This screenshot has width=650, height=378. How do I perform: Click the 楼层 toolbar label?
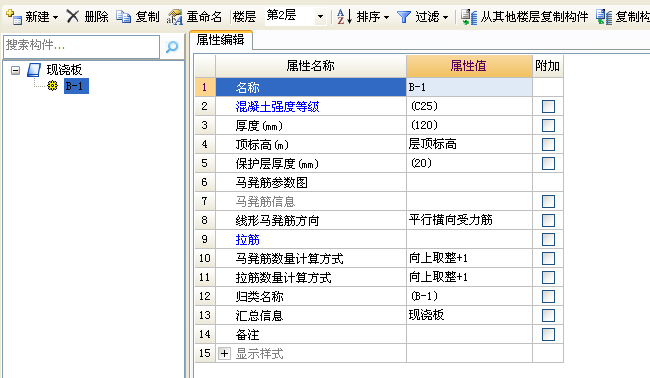pyautogui.click(x=244, y=17)
